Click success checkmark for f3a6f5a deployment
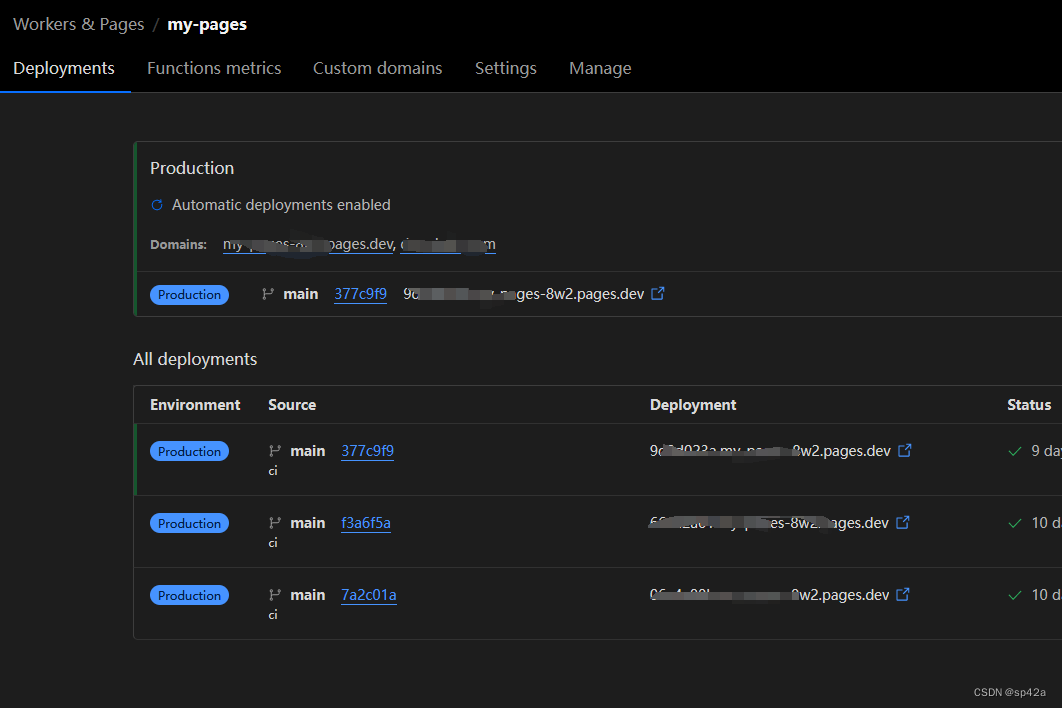The height and width of the screenshot is (708, 1062). coord(1015,523)
